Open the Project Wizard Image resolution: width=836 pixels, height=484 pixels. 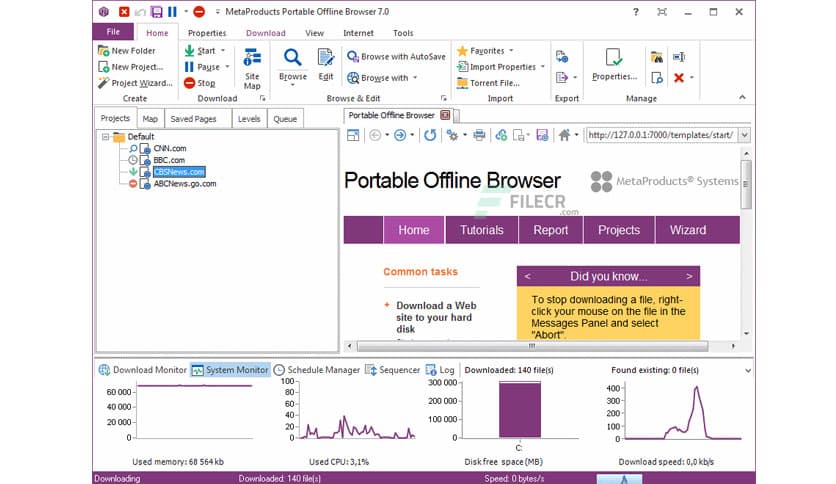(135, 83)
